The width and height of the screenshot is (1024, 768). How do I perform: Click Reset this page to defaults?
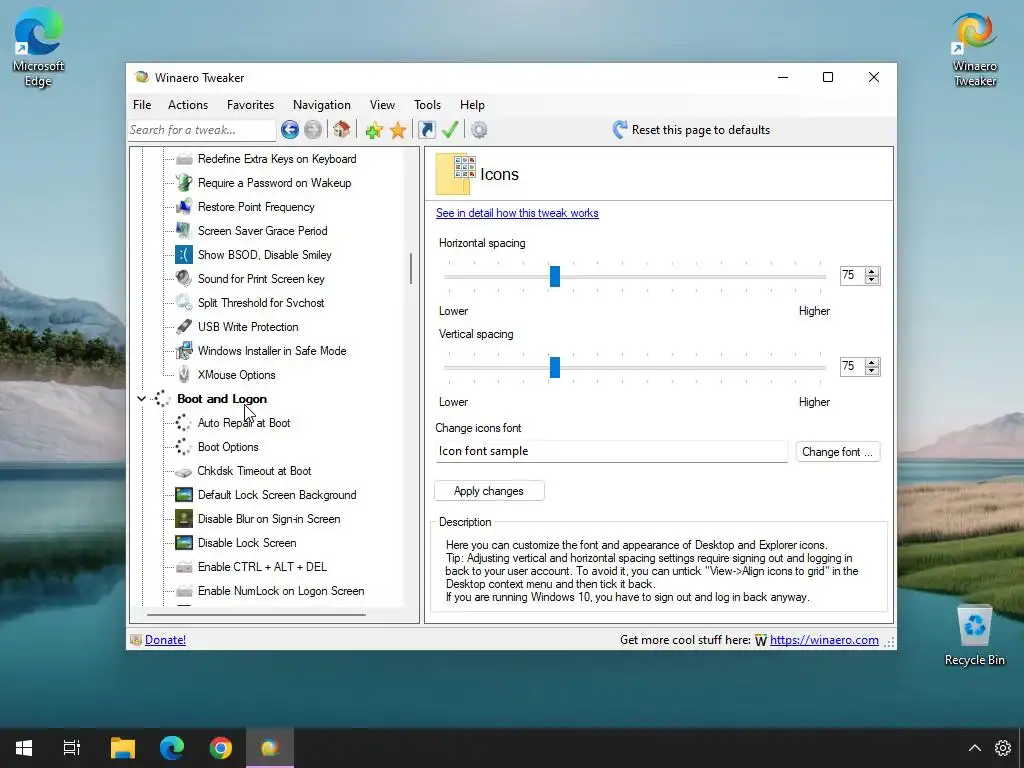point(691,130)
